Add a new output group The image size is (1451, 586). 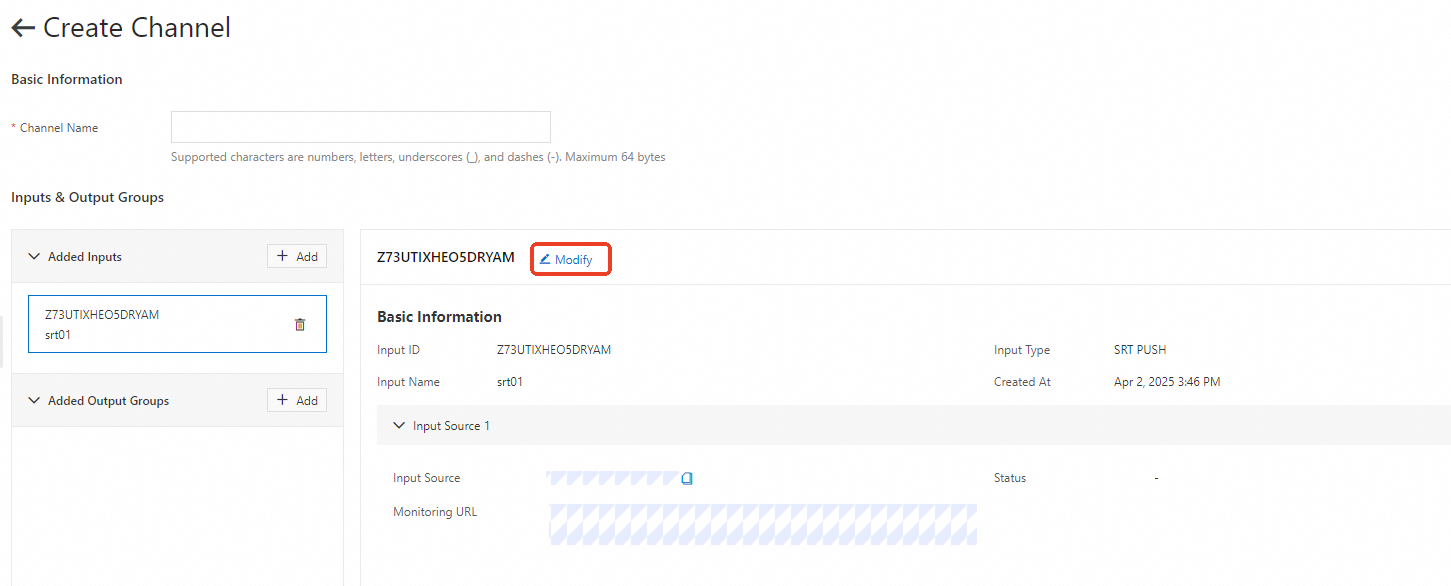click(x=297, y=400)
